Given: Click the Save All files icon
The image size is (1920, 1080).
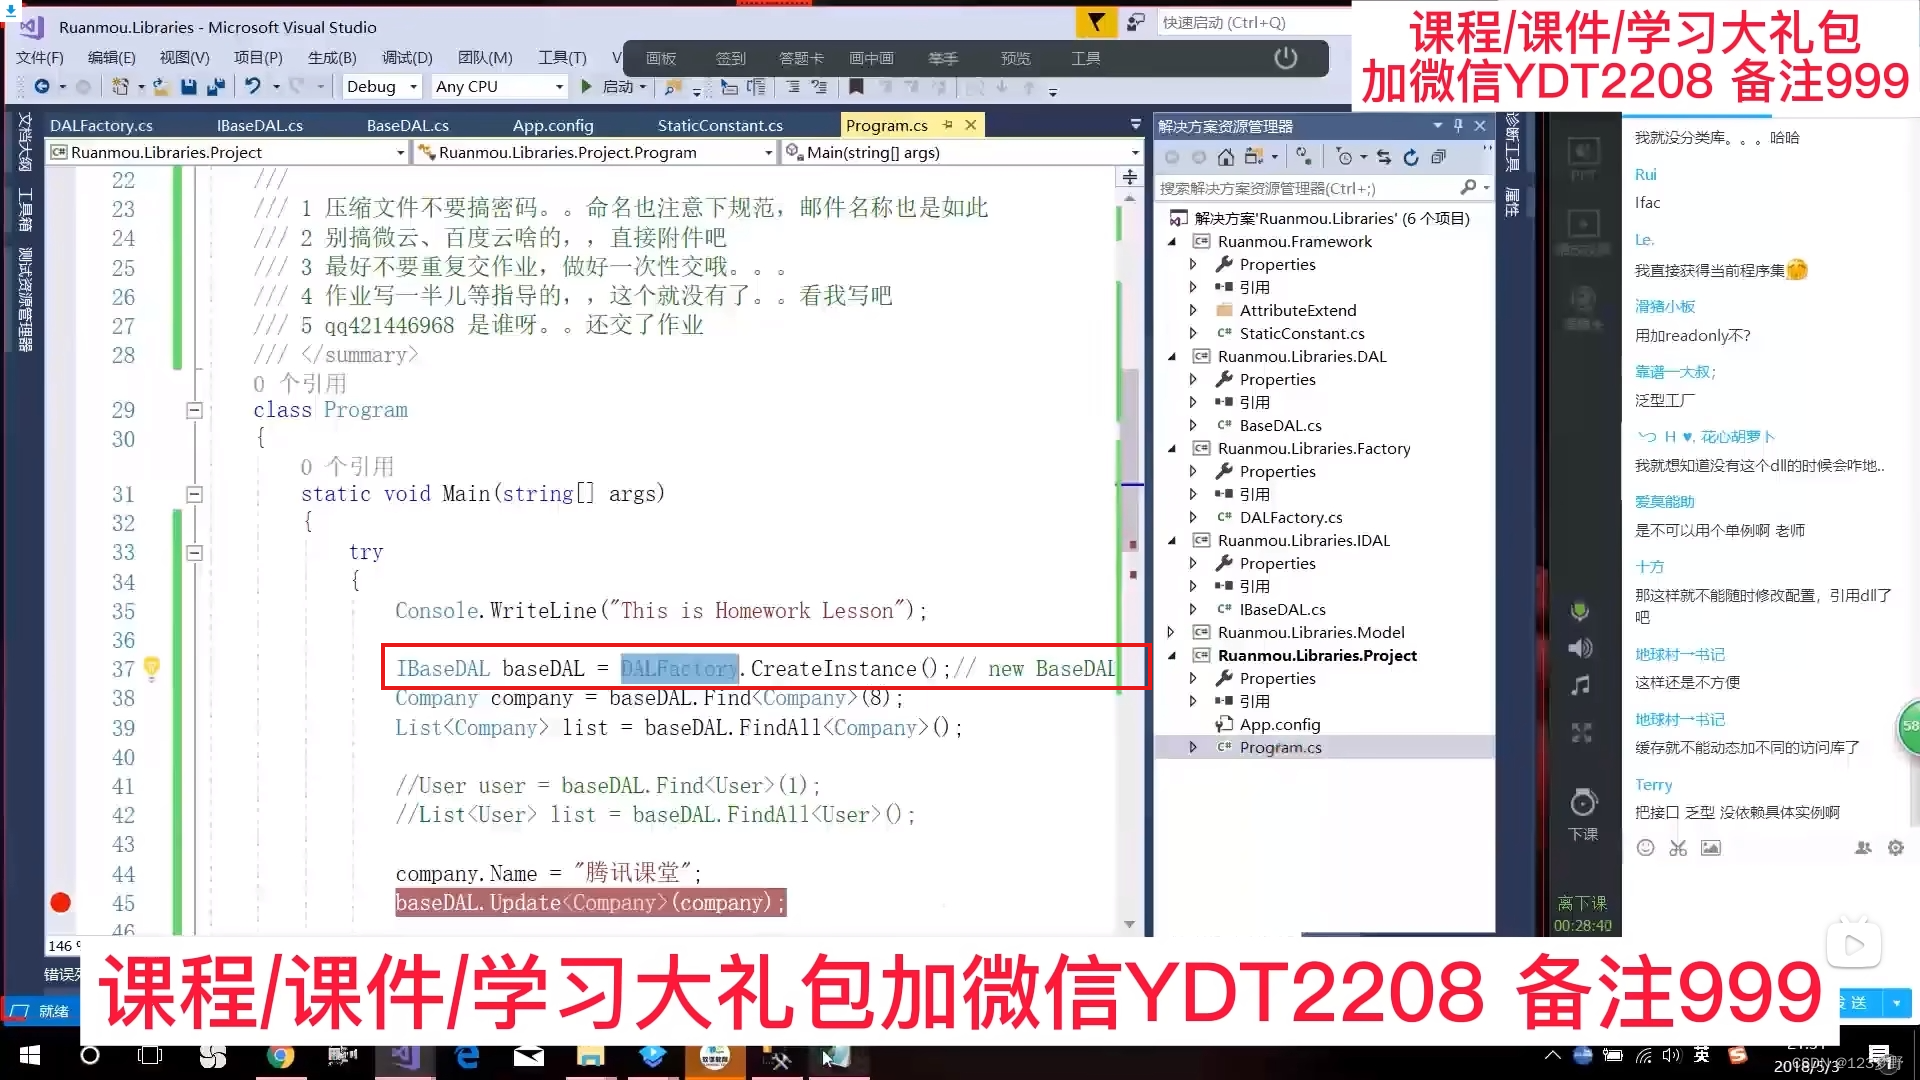Looking at the screenshot, I should tap(215, 86).
